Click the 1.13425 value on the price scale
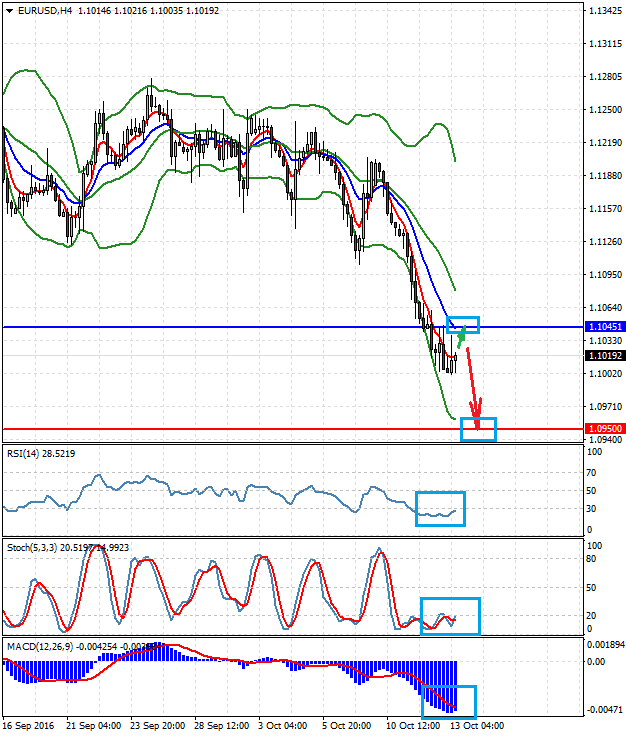 (x=603, y=11)
